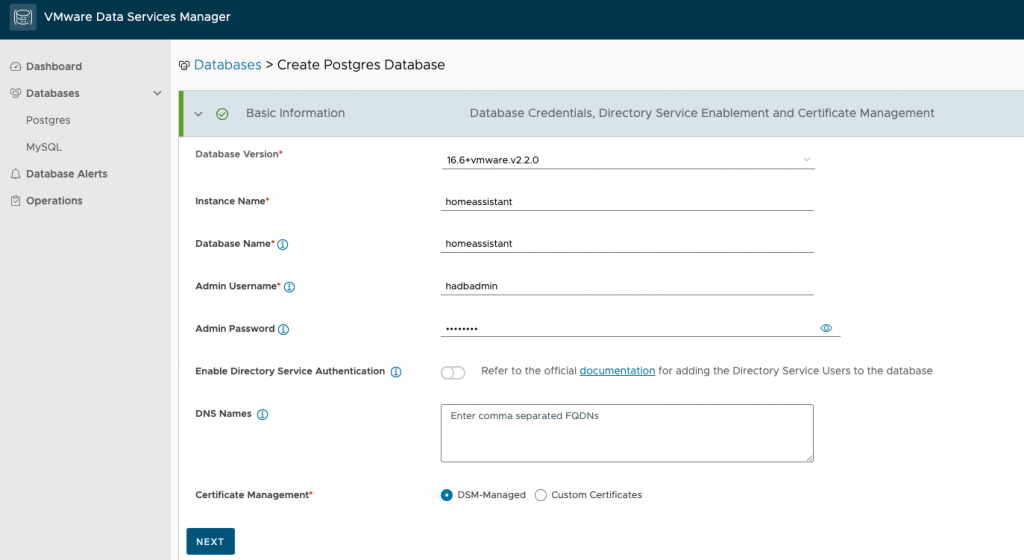
Task: Show the admin password with eye icon
Action: click(x=826, y=328)
